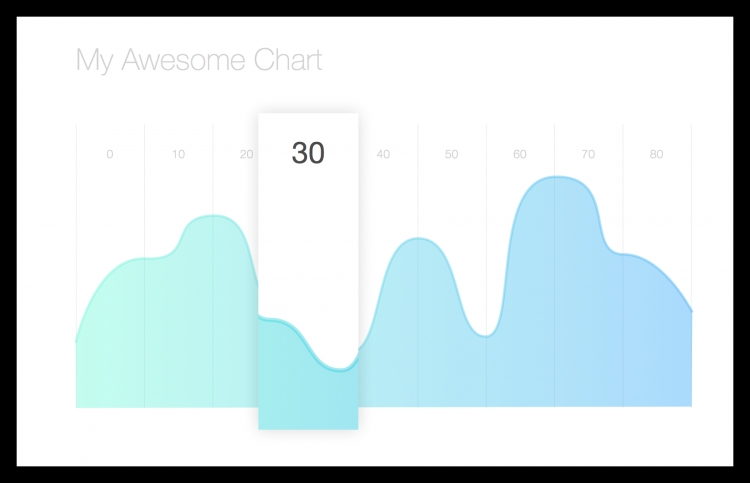Select the 70 axis label
The image size is (750, 483).
click(588, 154)
